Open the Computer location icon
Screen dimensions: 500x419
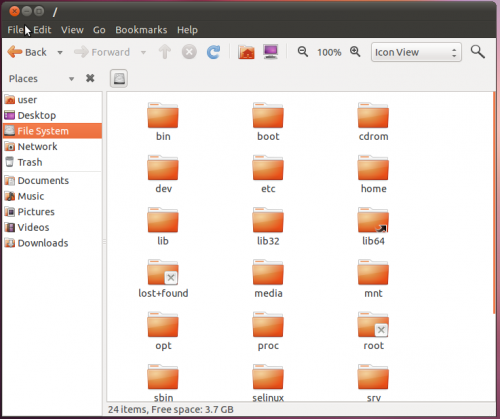271,52
